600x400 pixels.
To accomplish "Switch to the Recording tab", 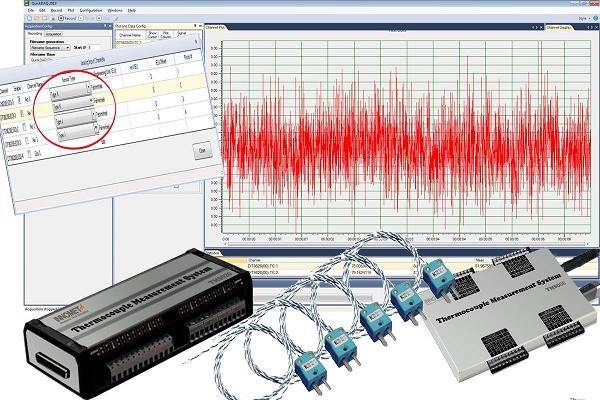I will (35, 34).
